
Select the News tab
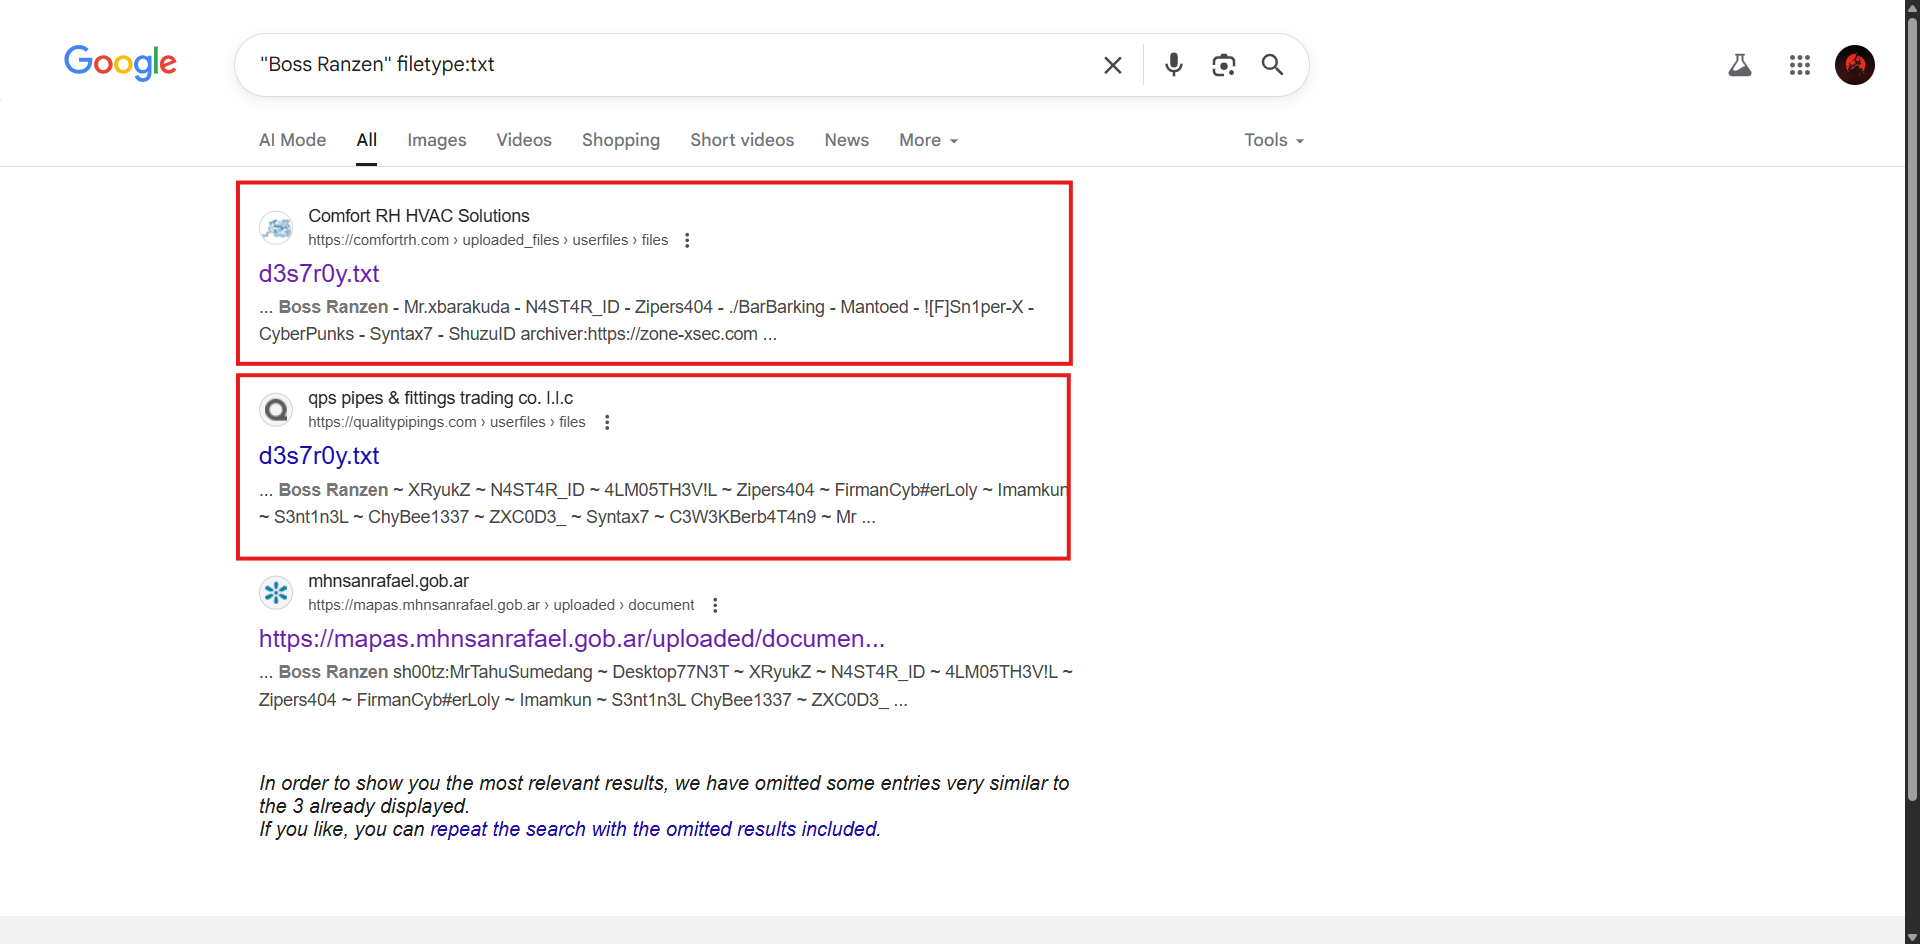click(847, 140)
